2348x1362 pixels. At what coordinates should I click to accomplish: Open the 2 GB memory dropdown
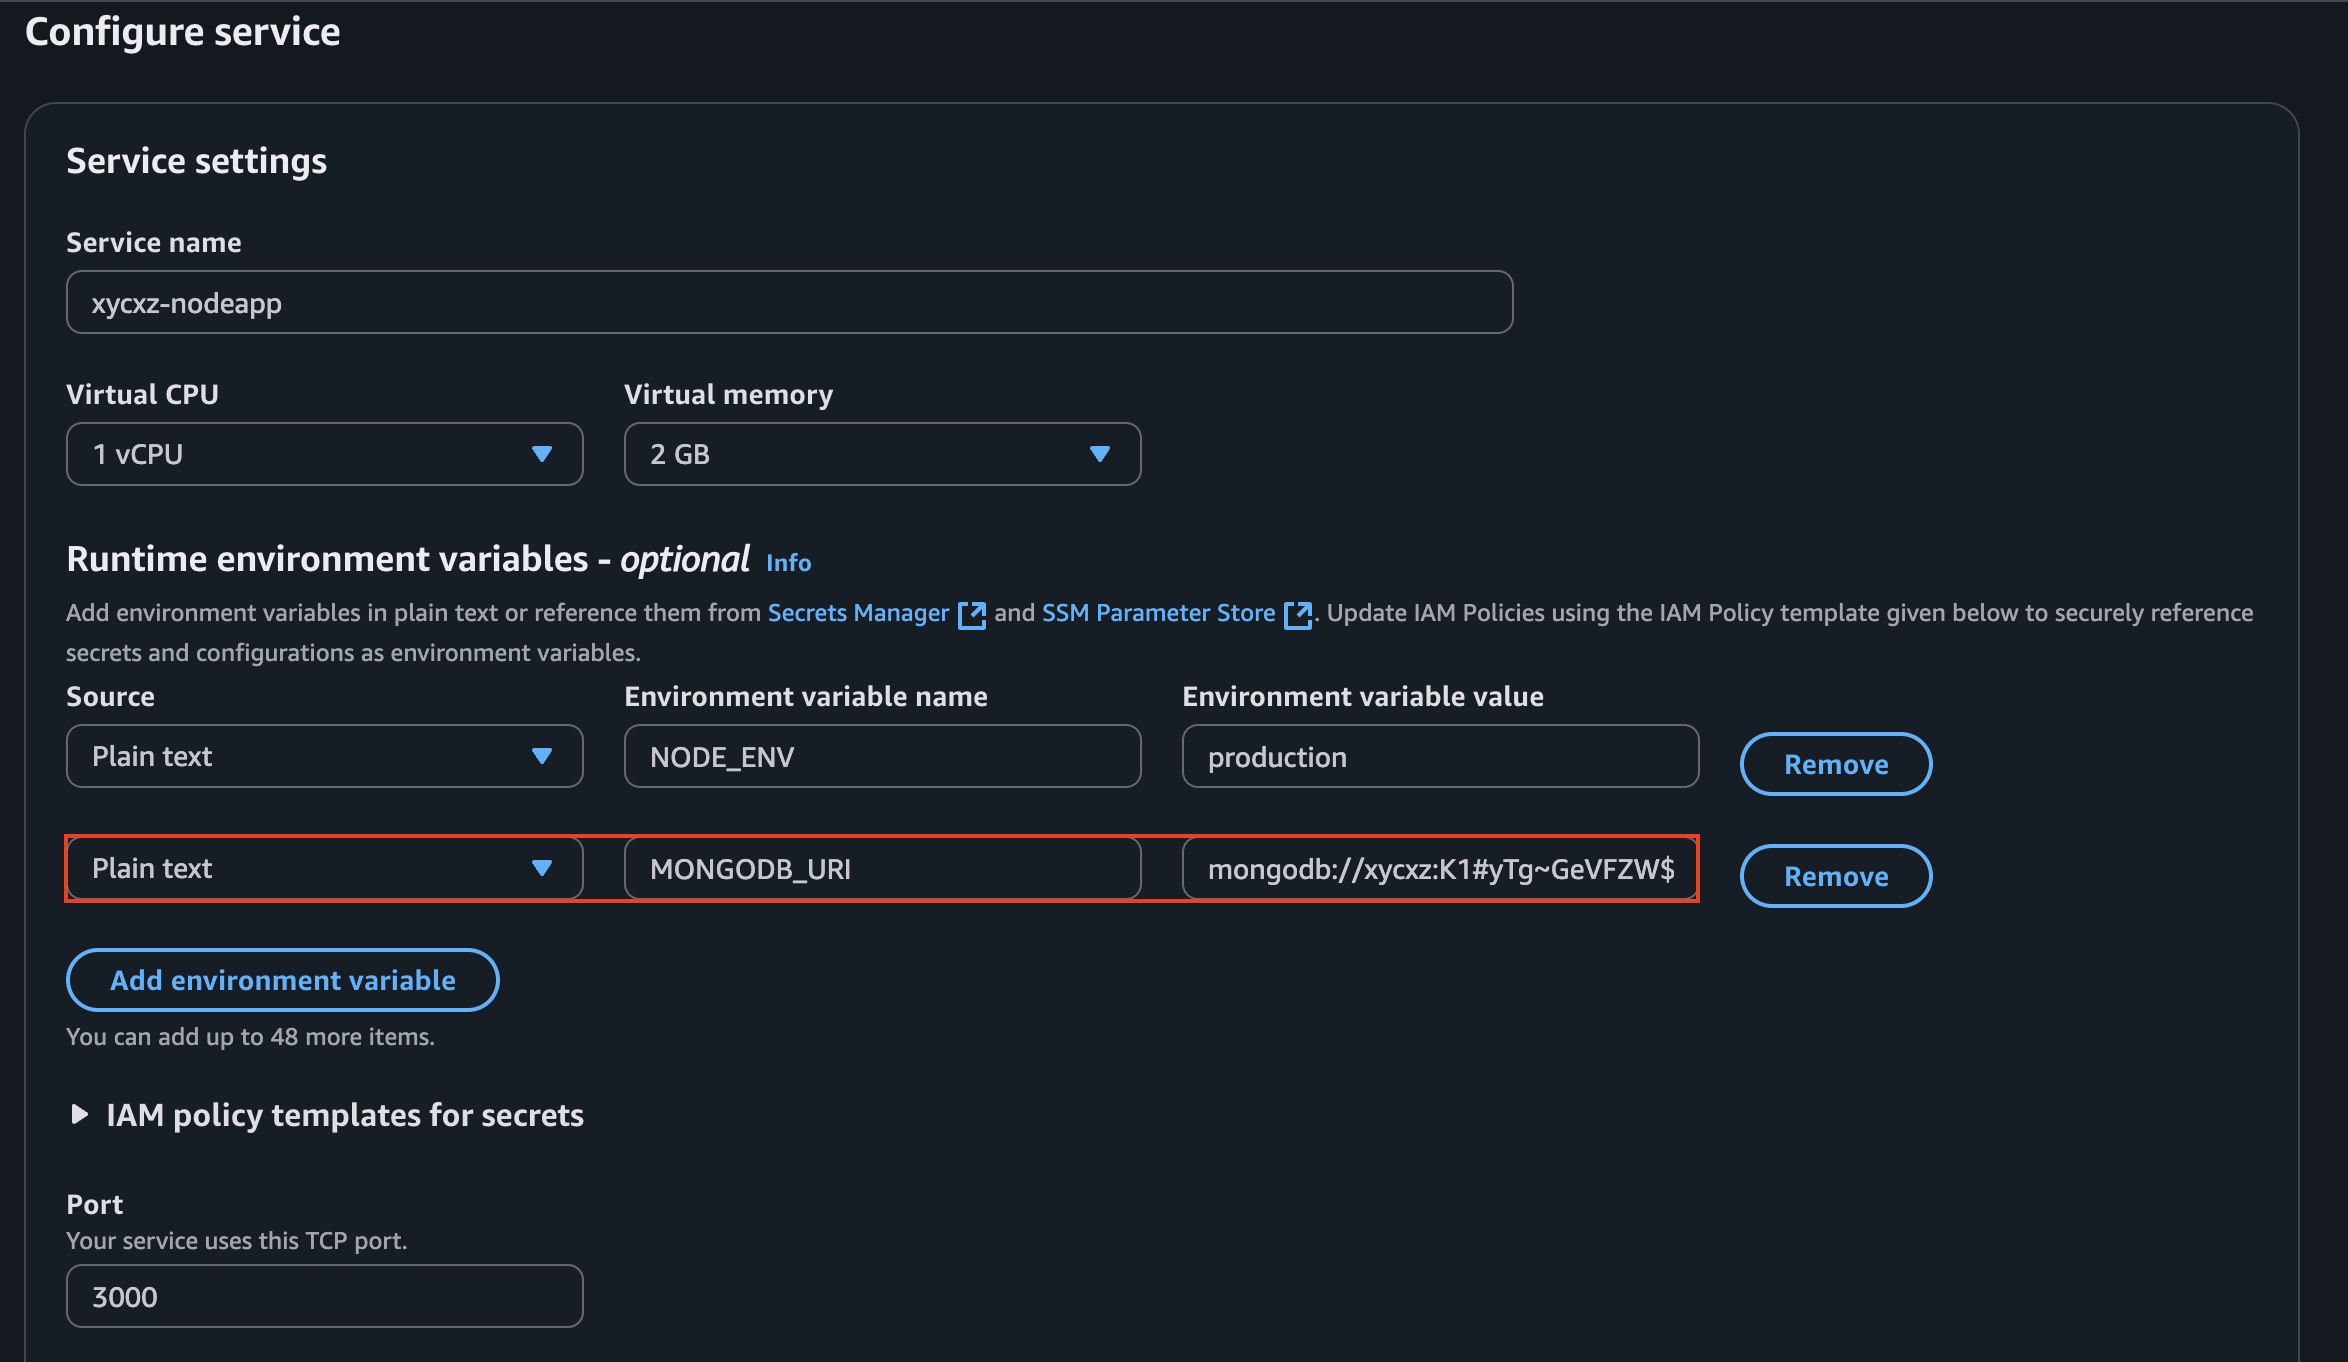click(860, 454)
